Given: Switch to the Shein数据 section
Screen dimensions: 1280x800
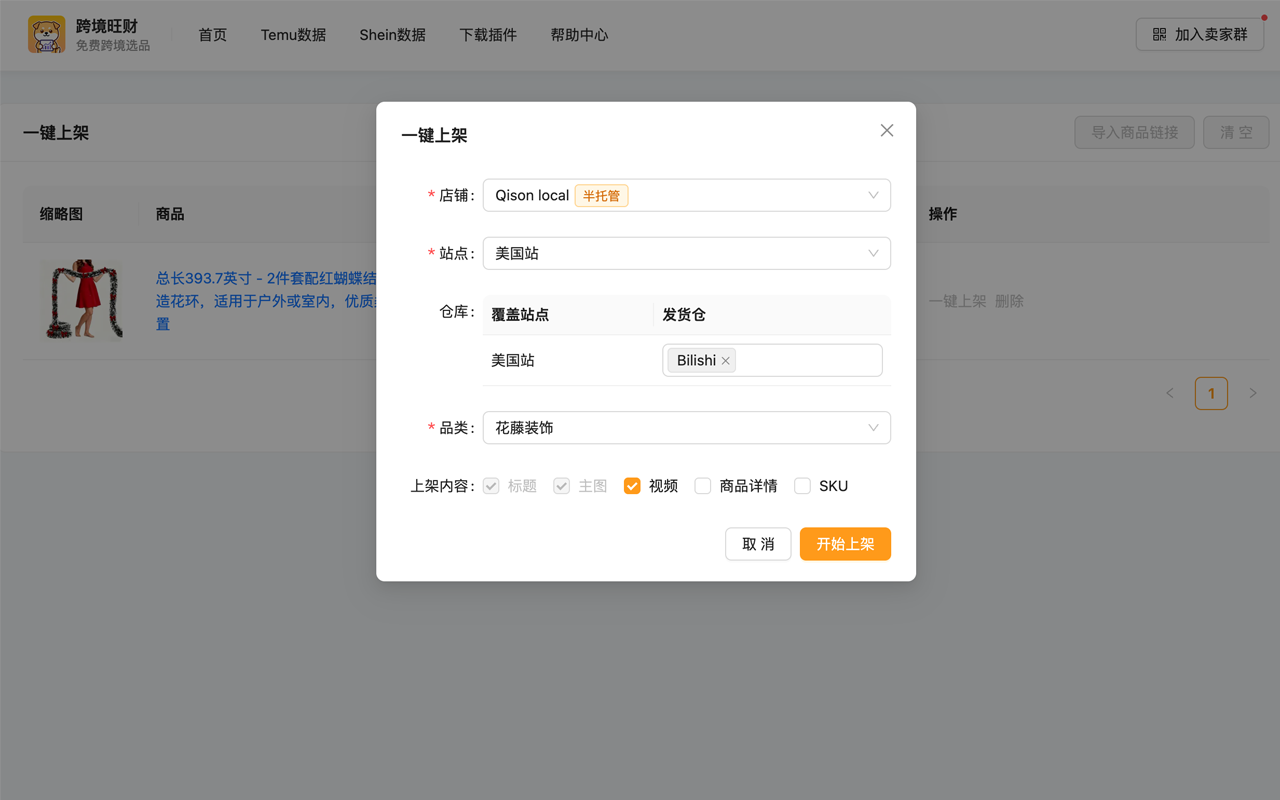Looking at the screenshot, I should (392, 34).
